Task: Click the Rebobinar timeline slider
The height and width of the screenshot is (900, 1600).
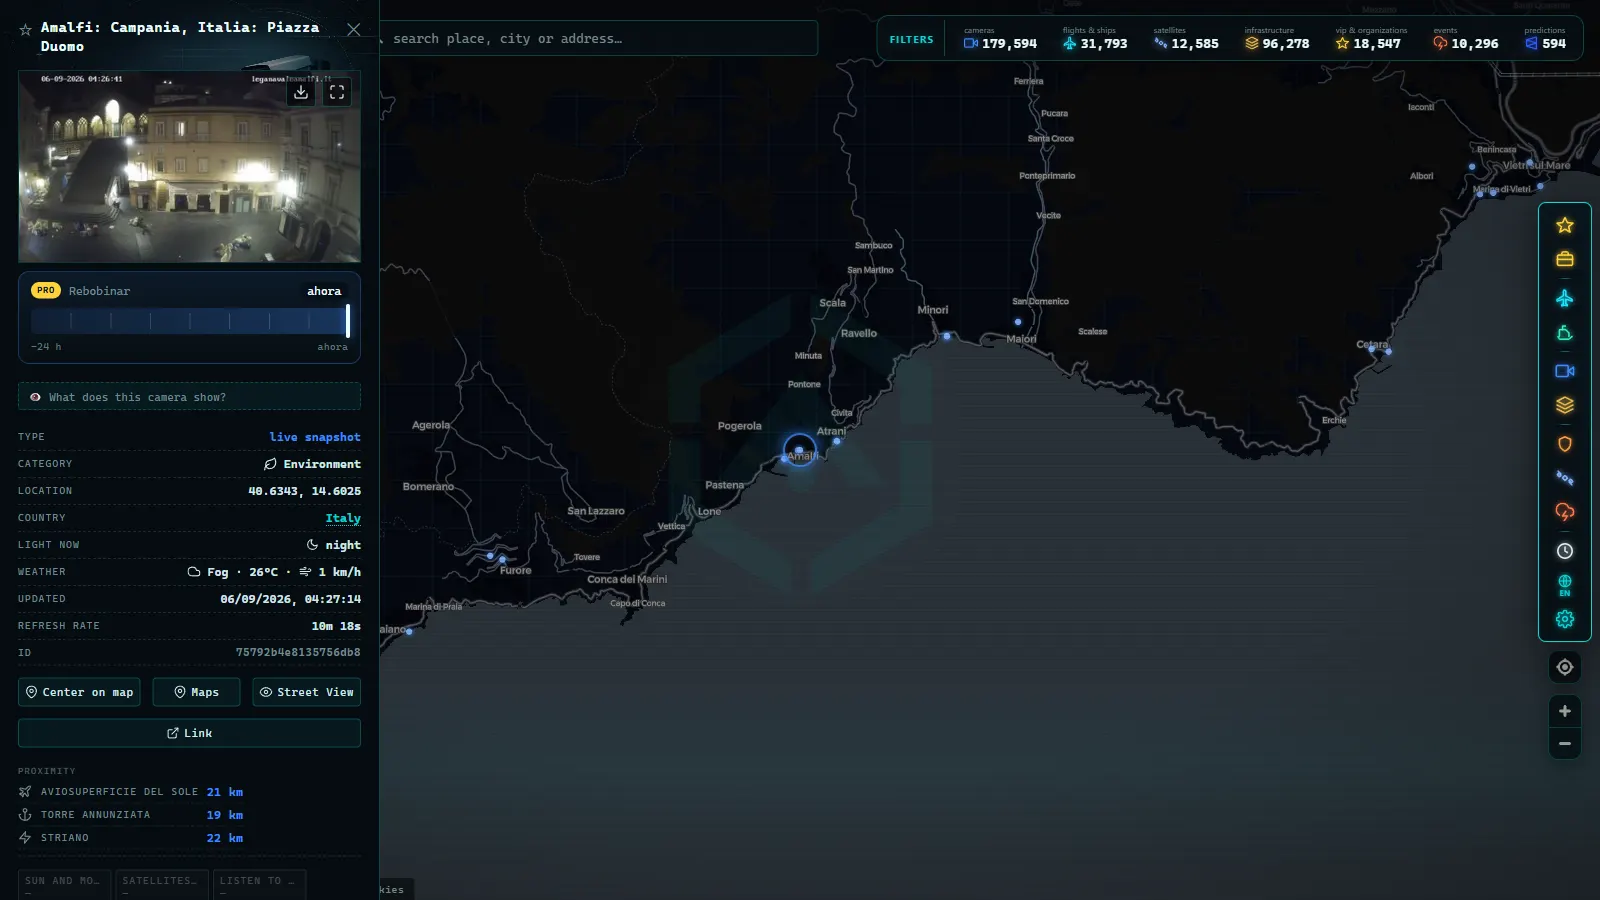Action: 190,321
